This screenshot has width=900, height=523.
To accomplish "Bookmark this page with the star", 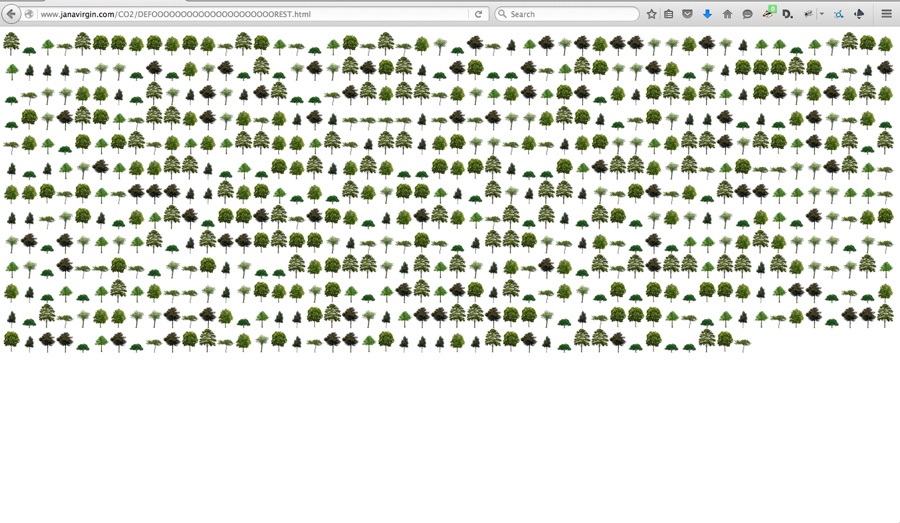I will pos(651,14).
